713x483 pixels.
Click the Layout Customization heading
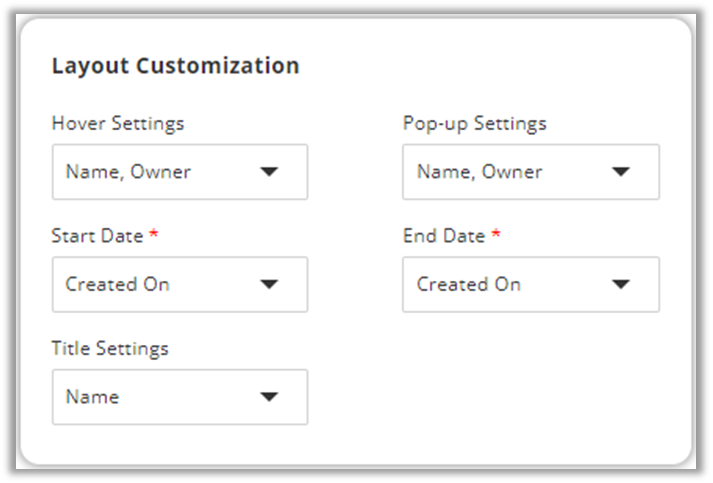pos(175,66)
